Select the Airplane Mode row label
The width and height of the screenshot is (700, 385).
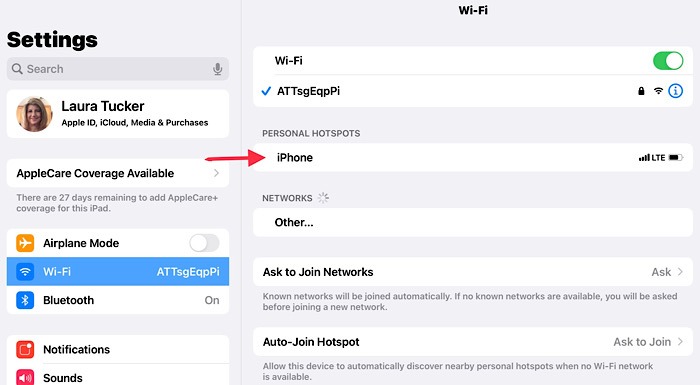coord(81,243)
